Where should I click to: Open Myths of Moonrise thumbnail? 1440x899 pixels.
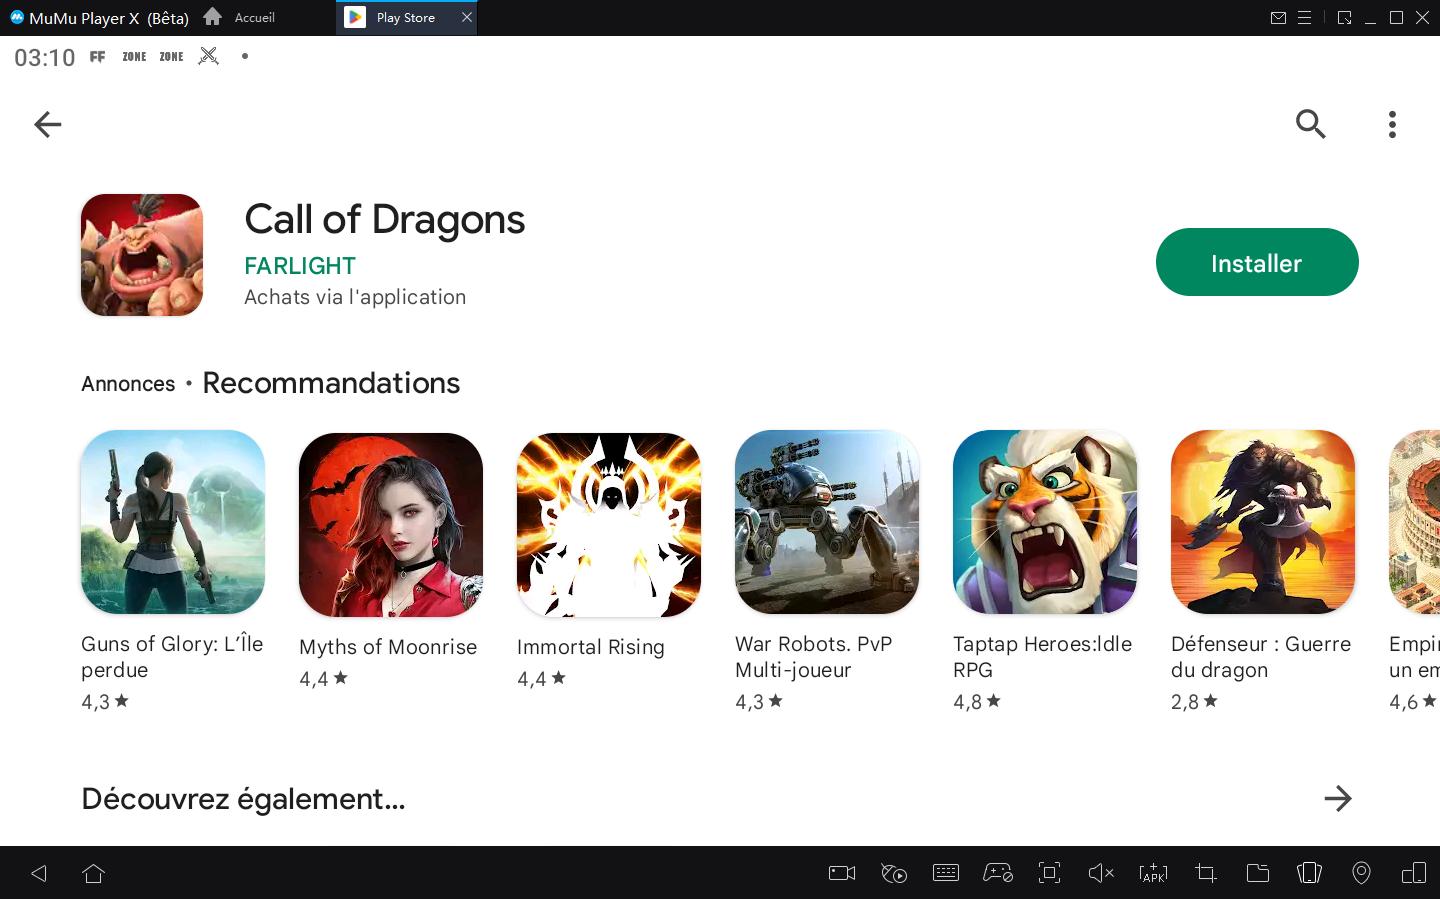tap(391, 525)
